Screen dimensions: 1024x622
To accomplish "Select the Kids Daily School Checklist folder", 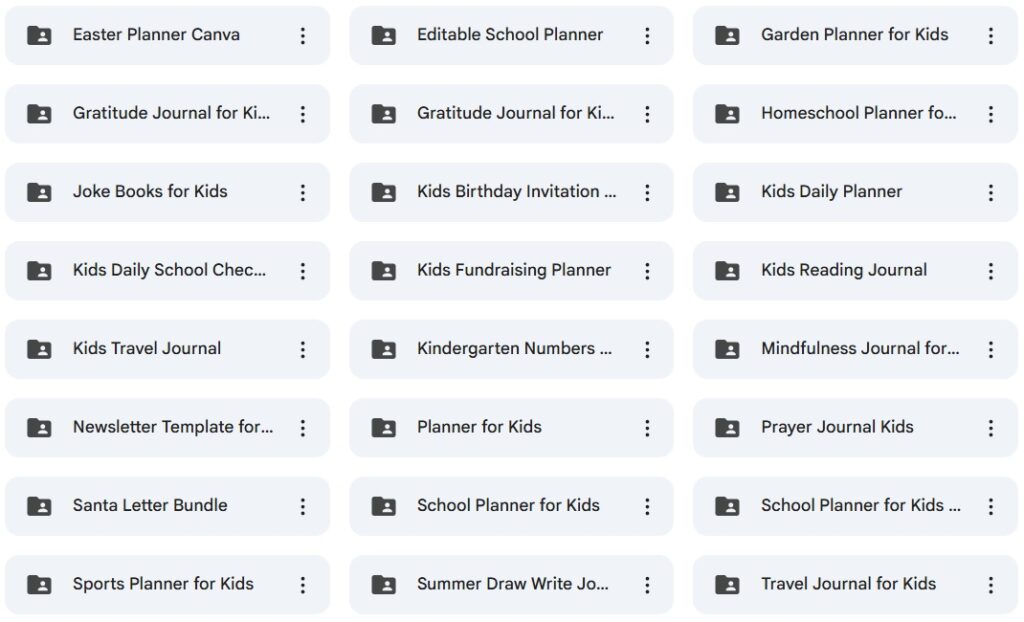I will (169, 270).
